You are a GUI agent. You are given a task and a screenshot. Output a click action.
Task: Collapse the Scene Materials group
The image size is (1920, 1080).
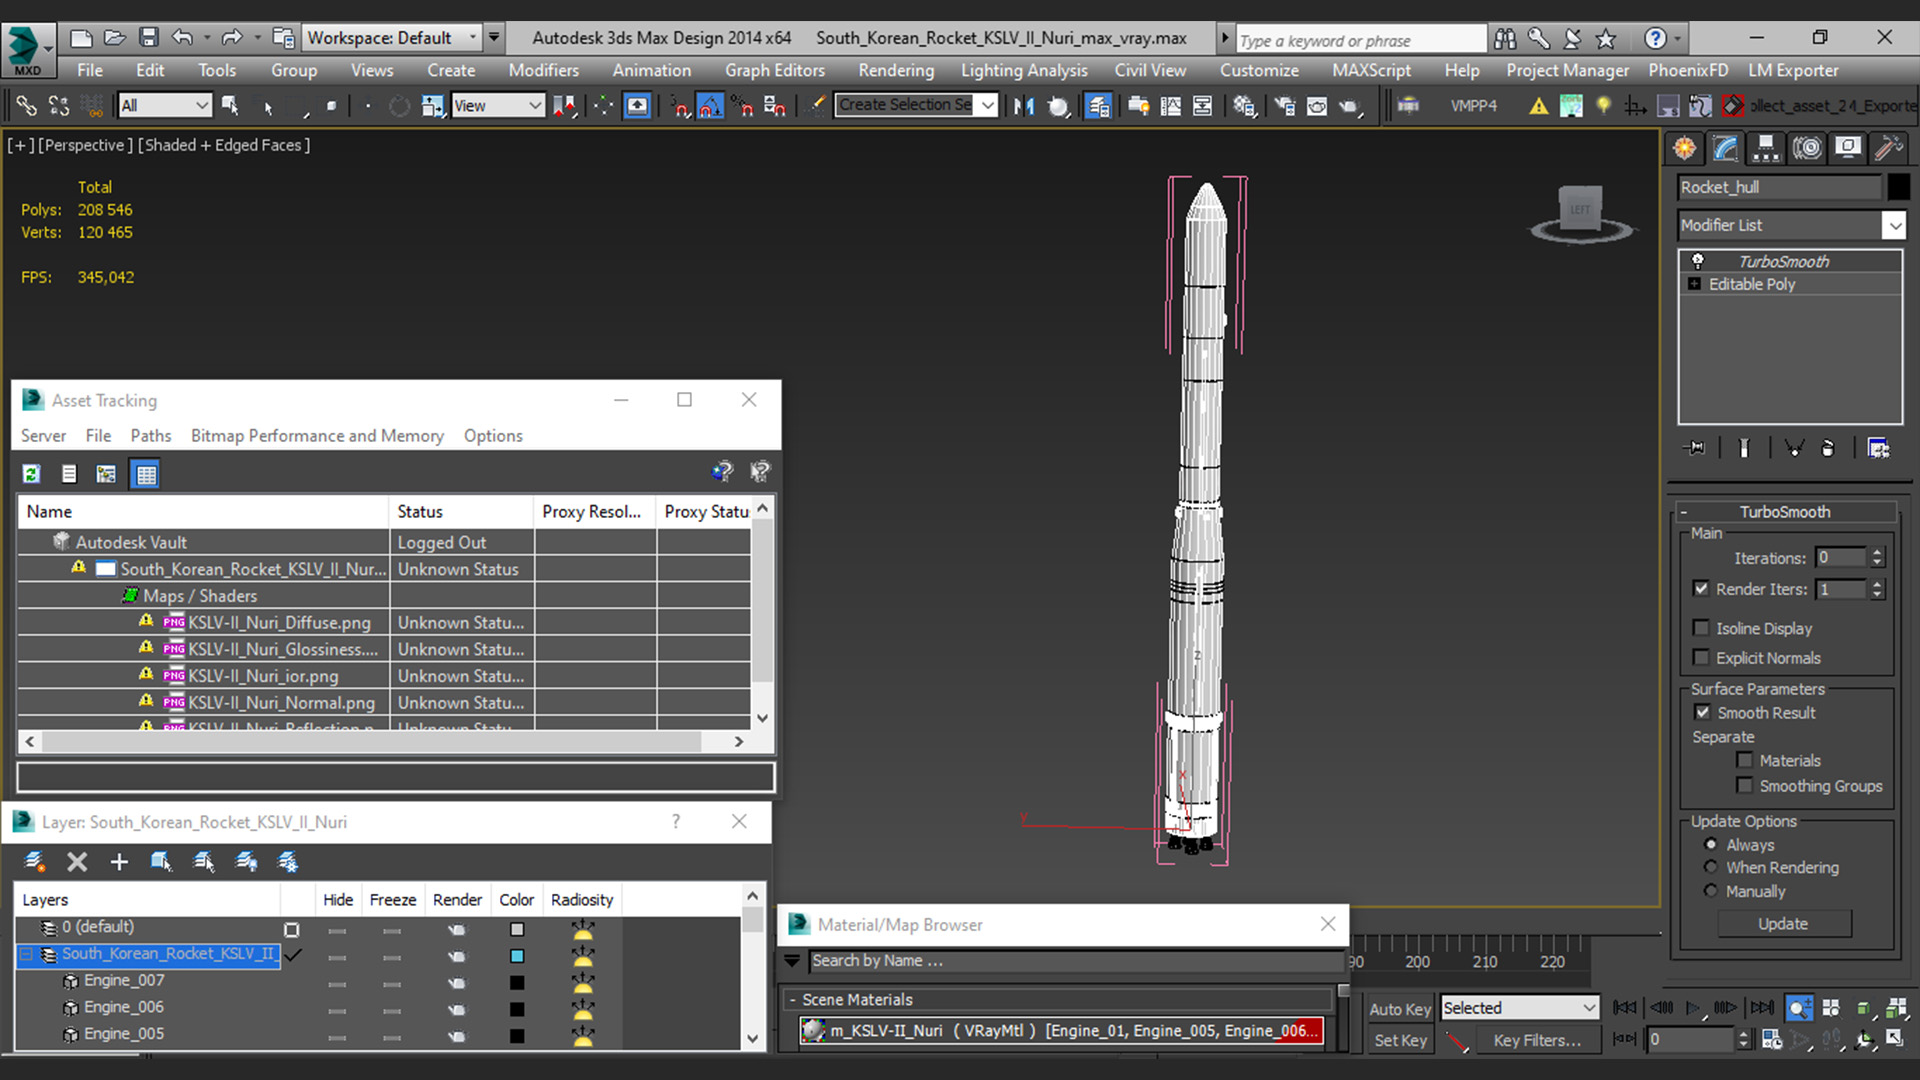pos(793,999)
